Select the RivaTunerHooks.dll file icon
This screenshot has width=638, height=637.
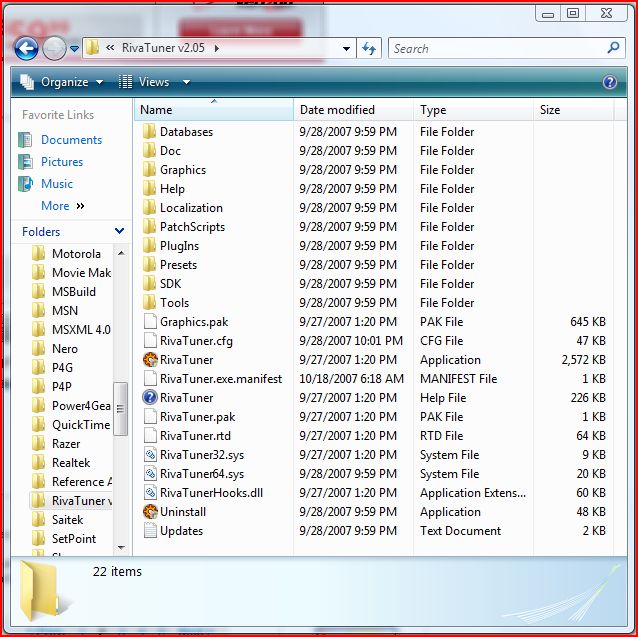pyautogui.click(x=150, y=493)
